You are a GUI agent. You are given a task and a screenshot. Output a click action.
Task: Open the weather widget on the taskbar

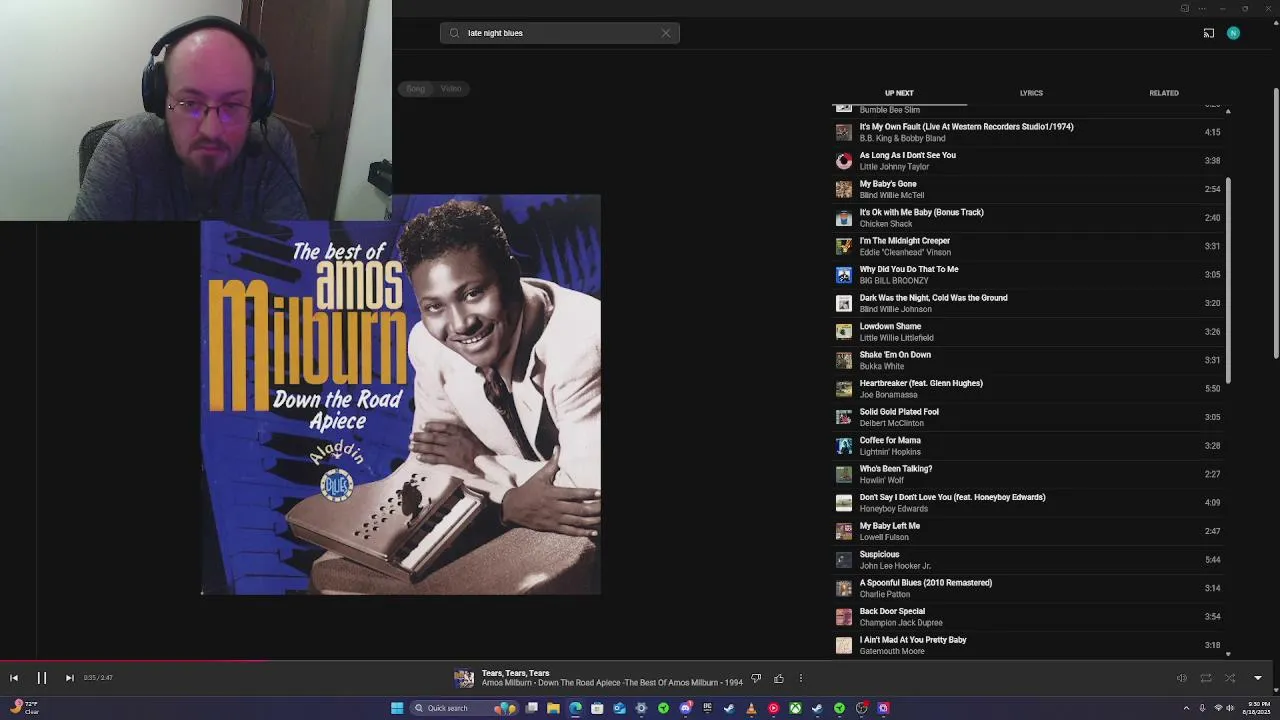(x=25, y=707)
